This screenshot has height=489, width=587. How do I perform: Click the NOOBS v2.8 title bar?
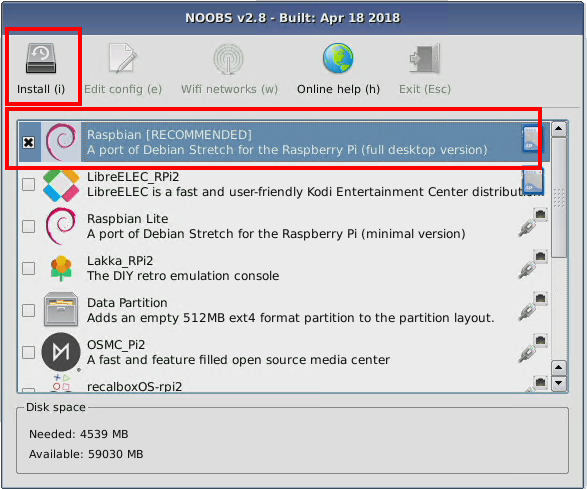292,18
